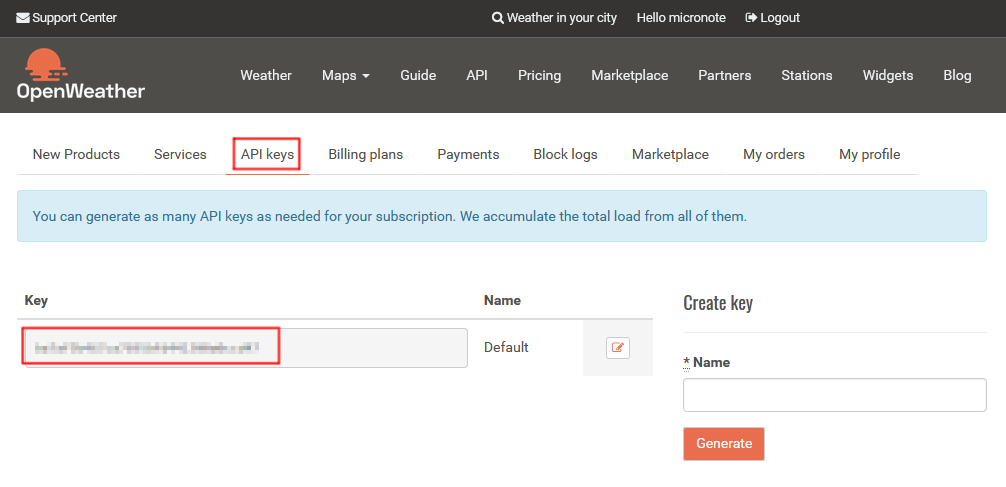
Task: Switch to the Services tab
Action: (180, 154)
